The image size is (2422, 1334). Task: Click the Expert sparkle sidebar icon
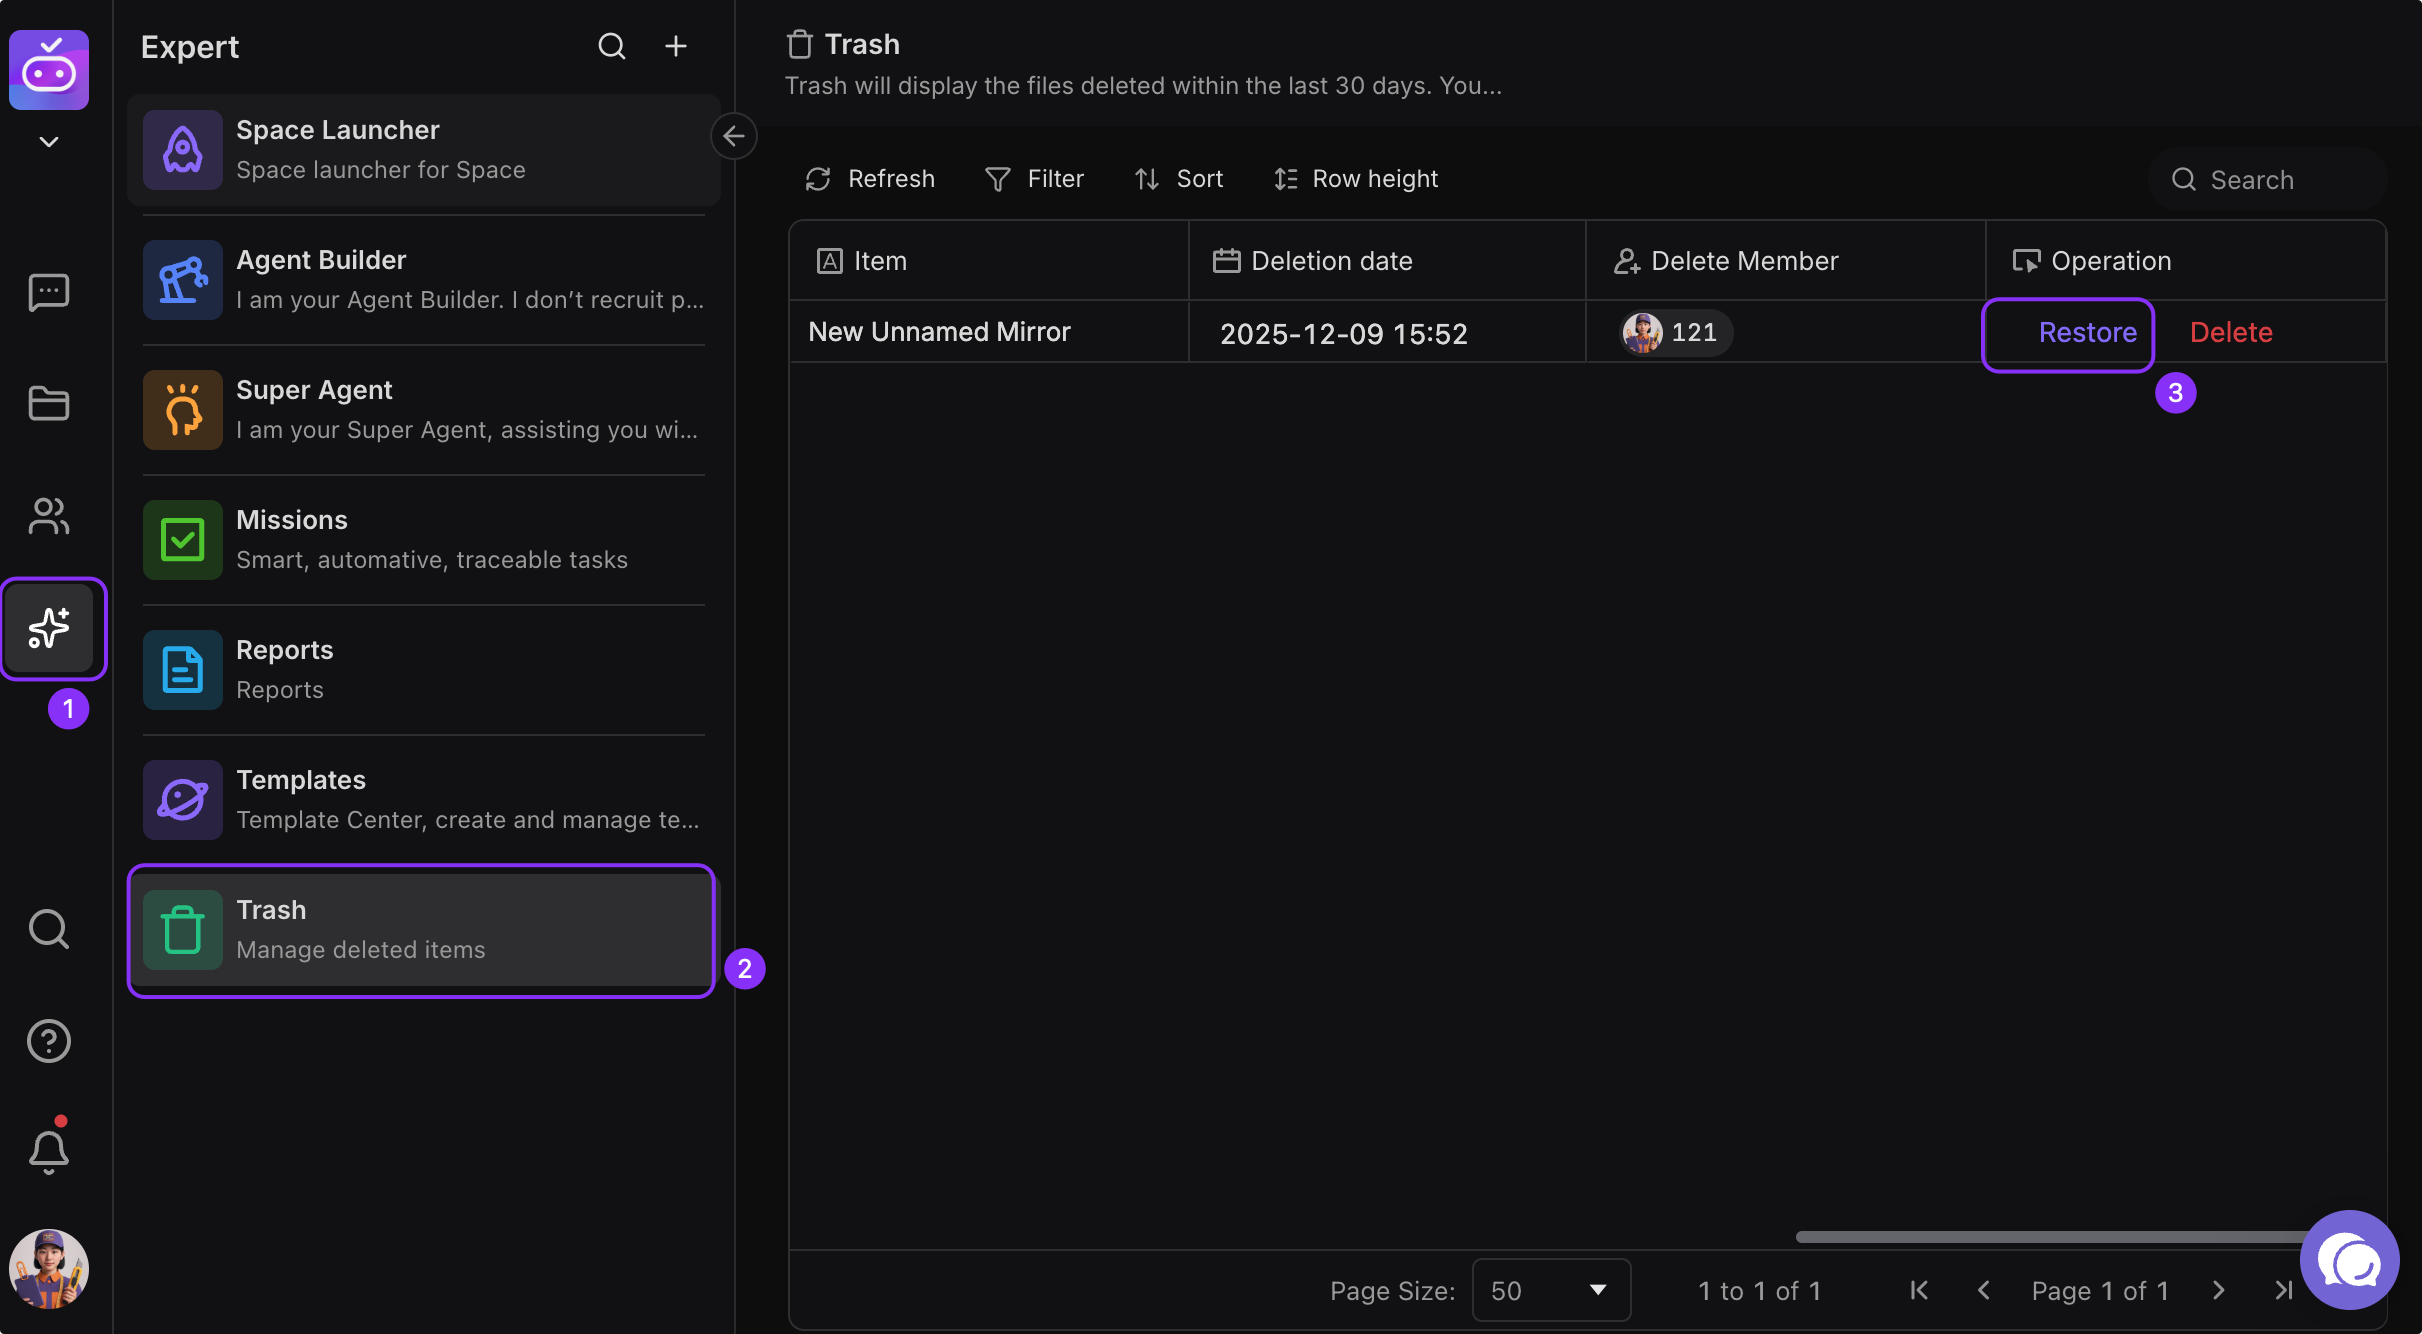[50, 628]
